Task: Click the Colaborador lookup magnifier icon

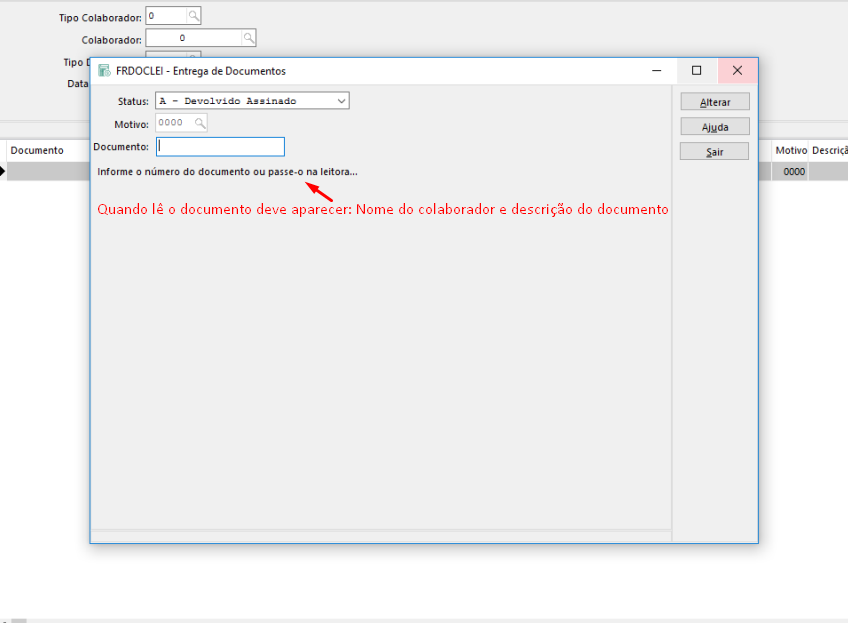Action: (249, 38)
